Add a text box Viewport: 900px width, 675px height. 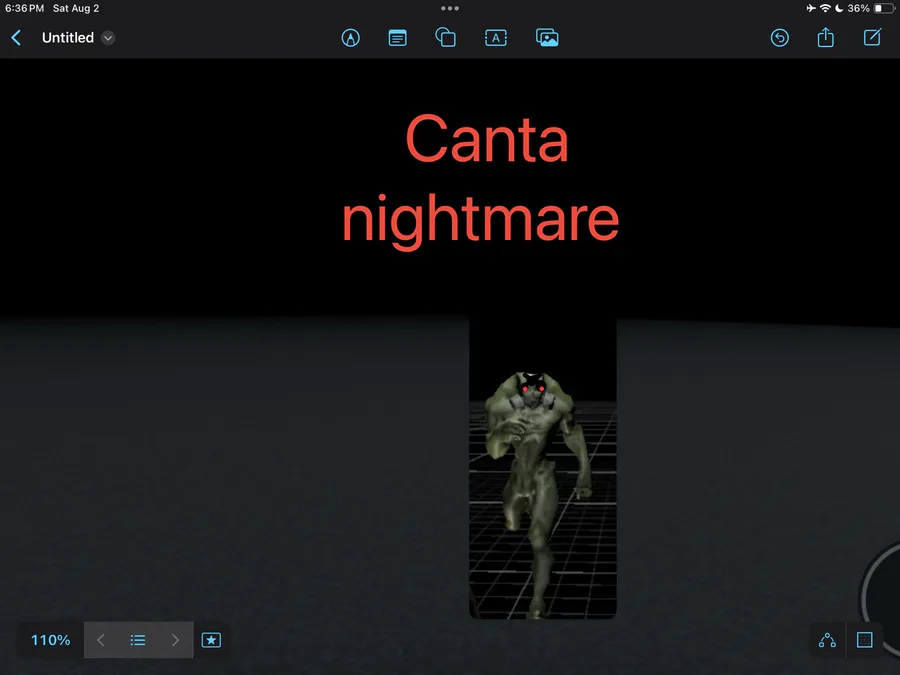[496, 38]
